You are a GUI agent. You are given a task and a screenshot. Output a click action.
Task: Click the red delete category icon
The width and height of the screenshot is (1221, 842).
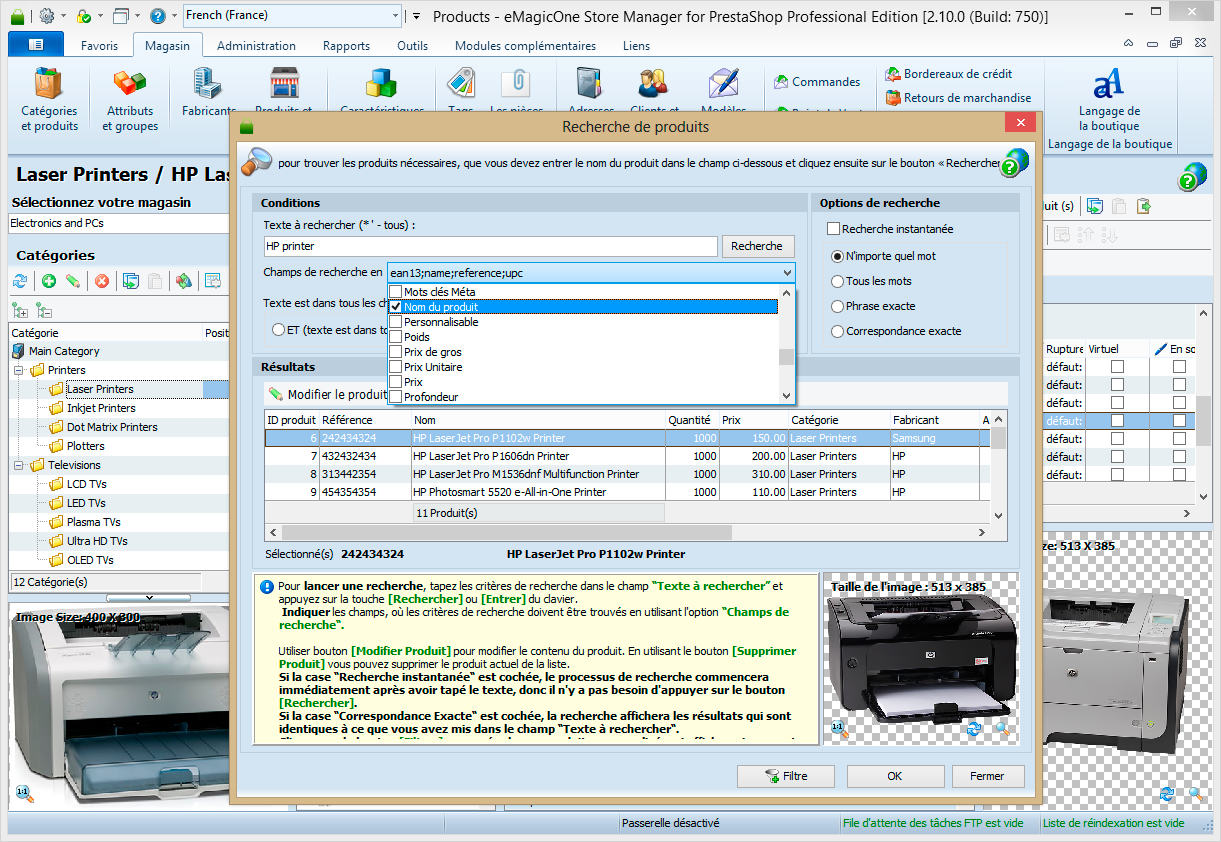click(x=102, y=281)
